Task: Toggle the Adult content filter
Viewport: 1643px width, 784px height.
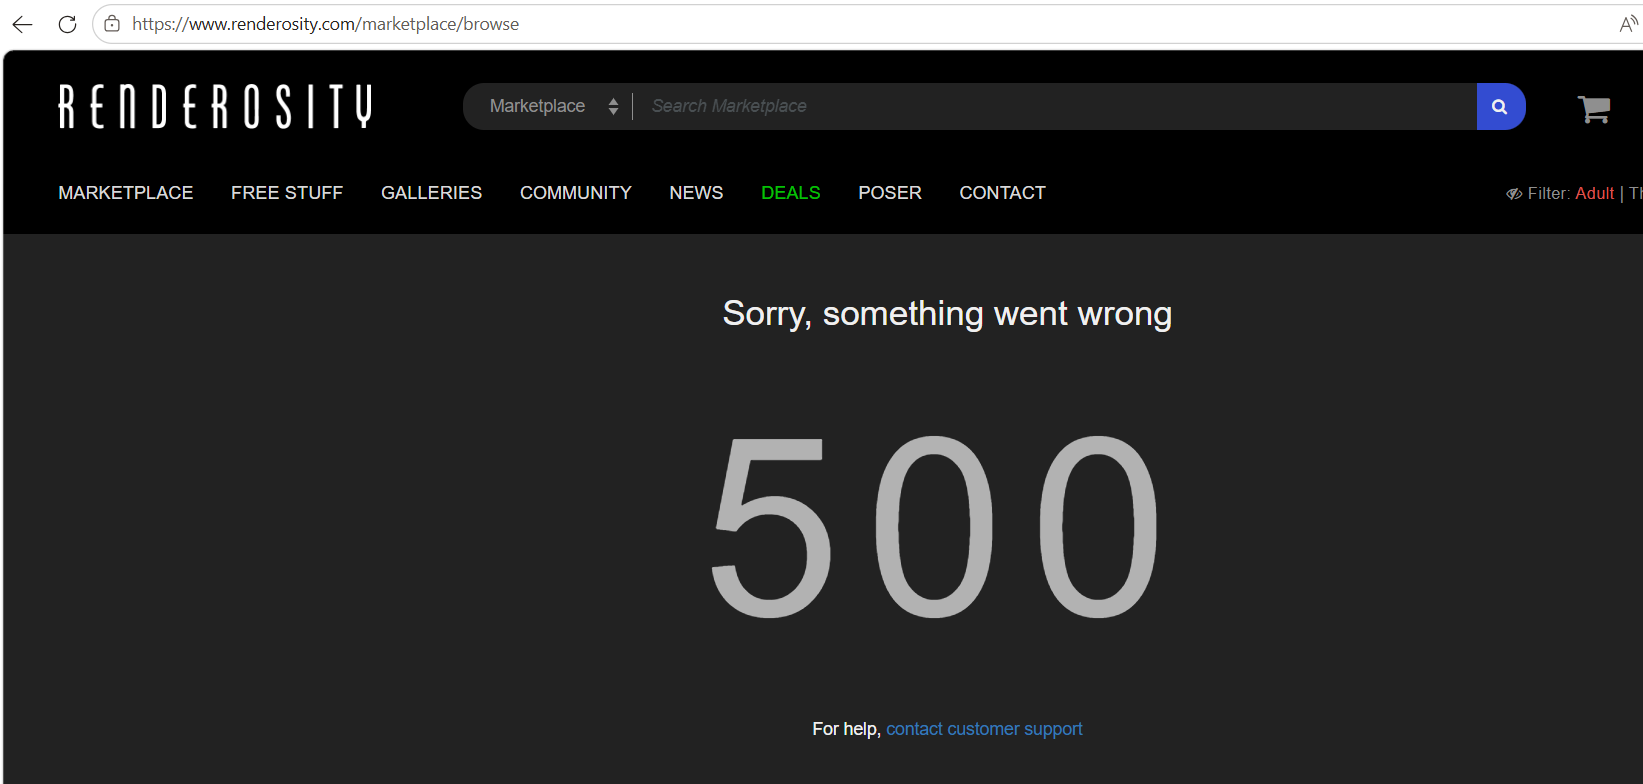Action: coord(1594,194)
